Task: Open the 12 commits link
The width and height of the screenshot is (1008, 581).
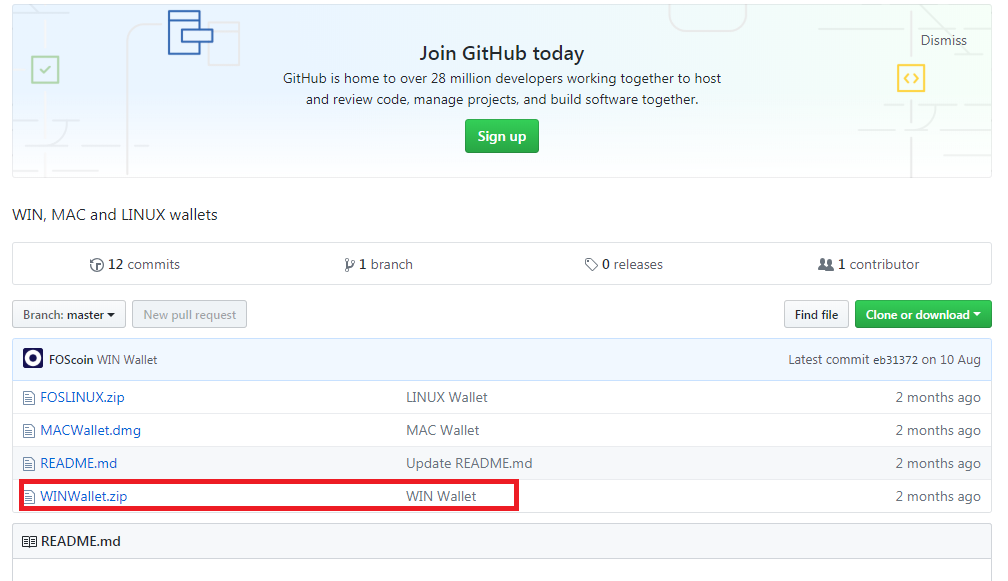Action: tap(135, 265)
